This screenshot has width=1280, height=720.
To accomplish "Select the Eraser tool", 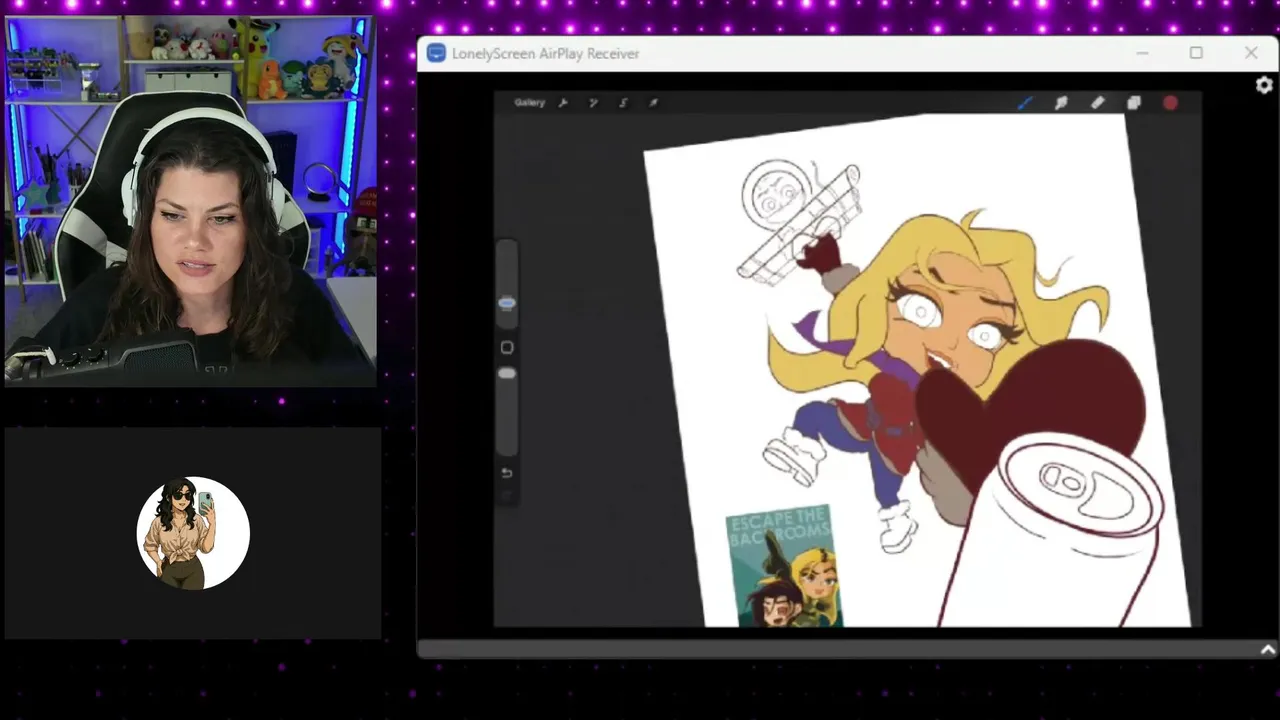I will coord(1097,102).
